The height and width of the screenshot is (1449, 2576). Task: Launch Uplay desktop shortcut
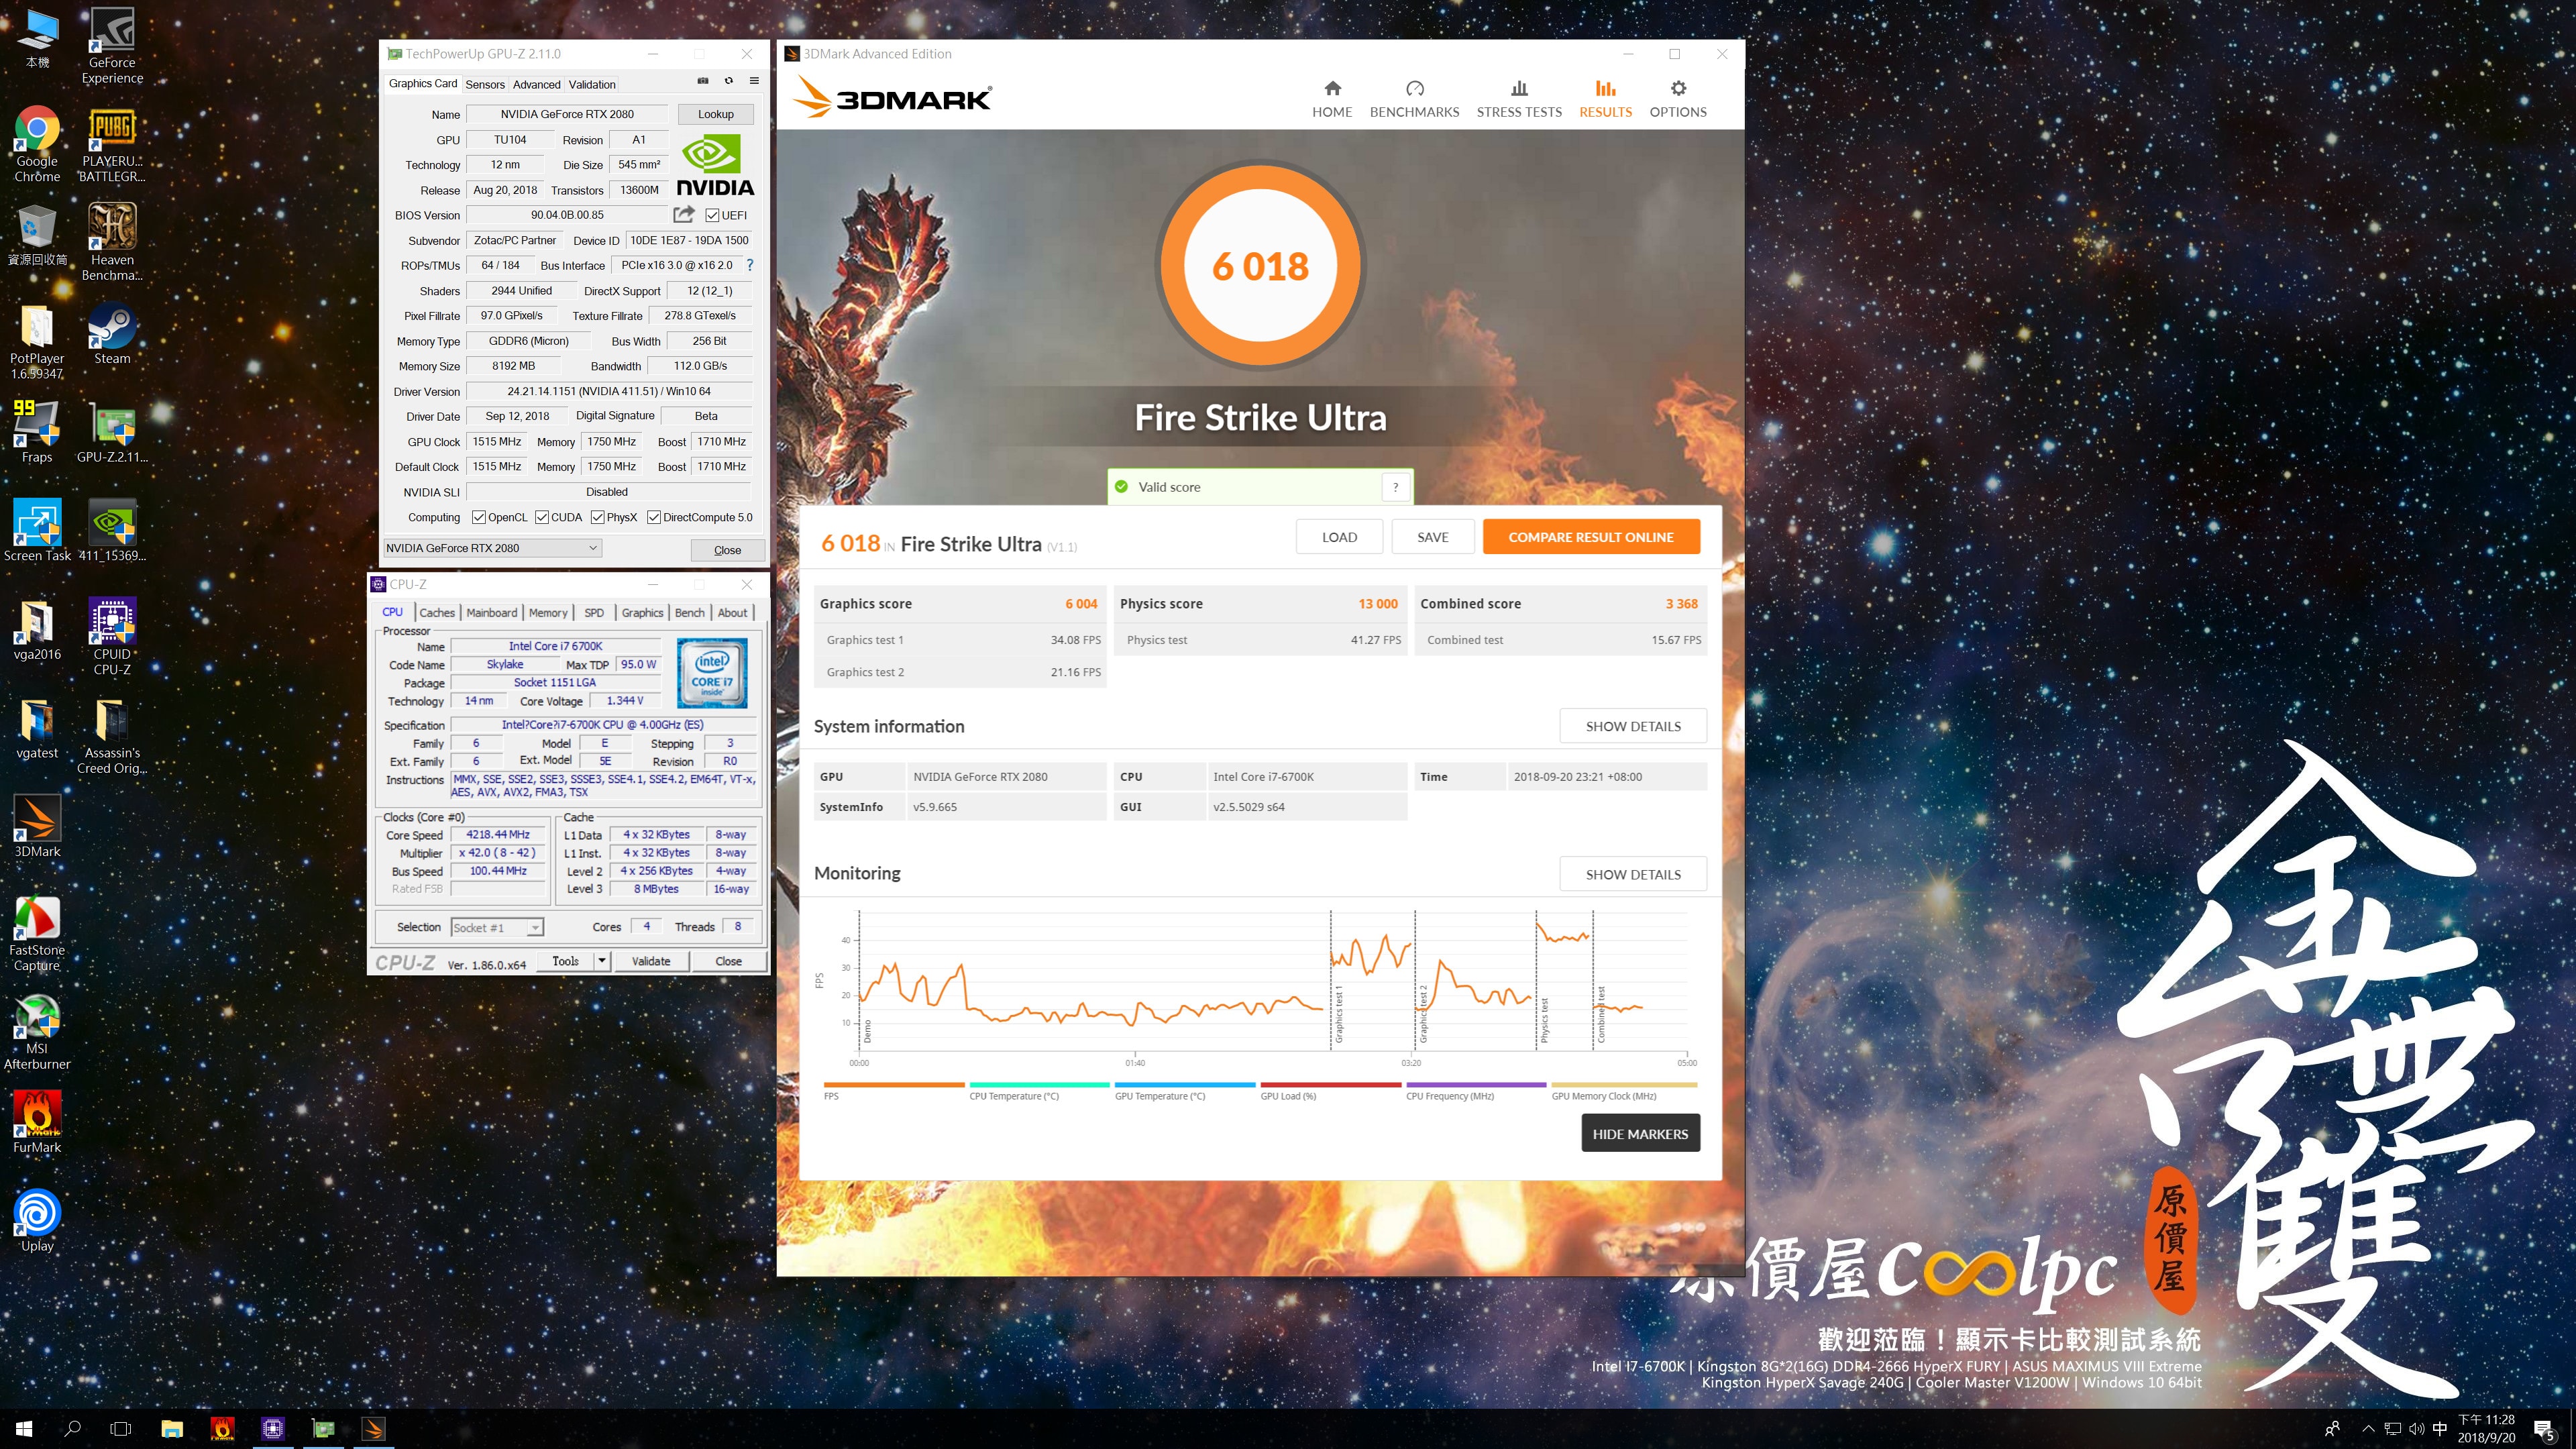pyautogui.click(x=37, y=1220)
